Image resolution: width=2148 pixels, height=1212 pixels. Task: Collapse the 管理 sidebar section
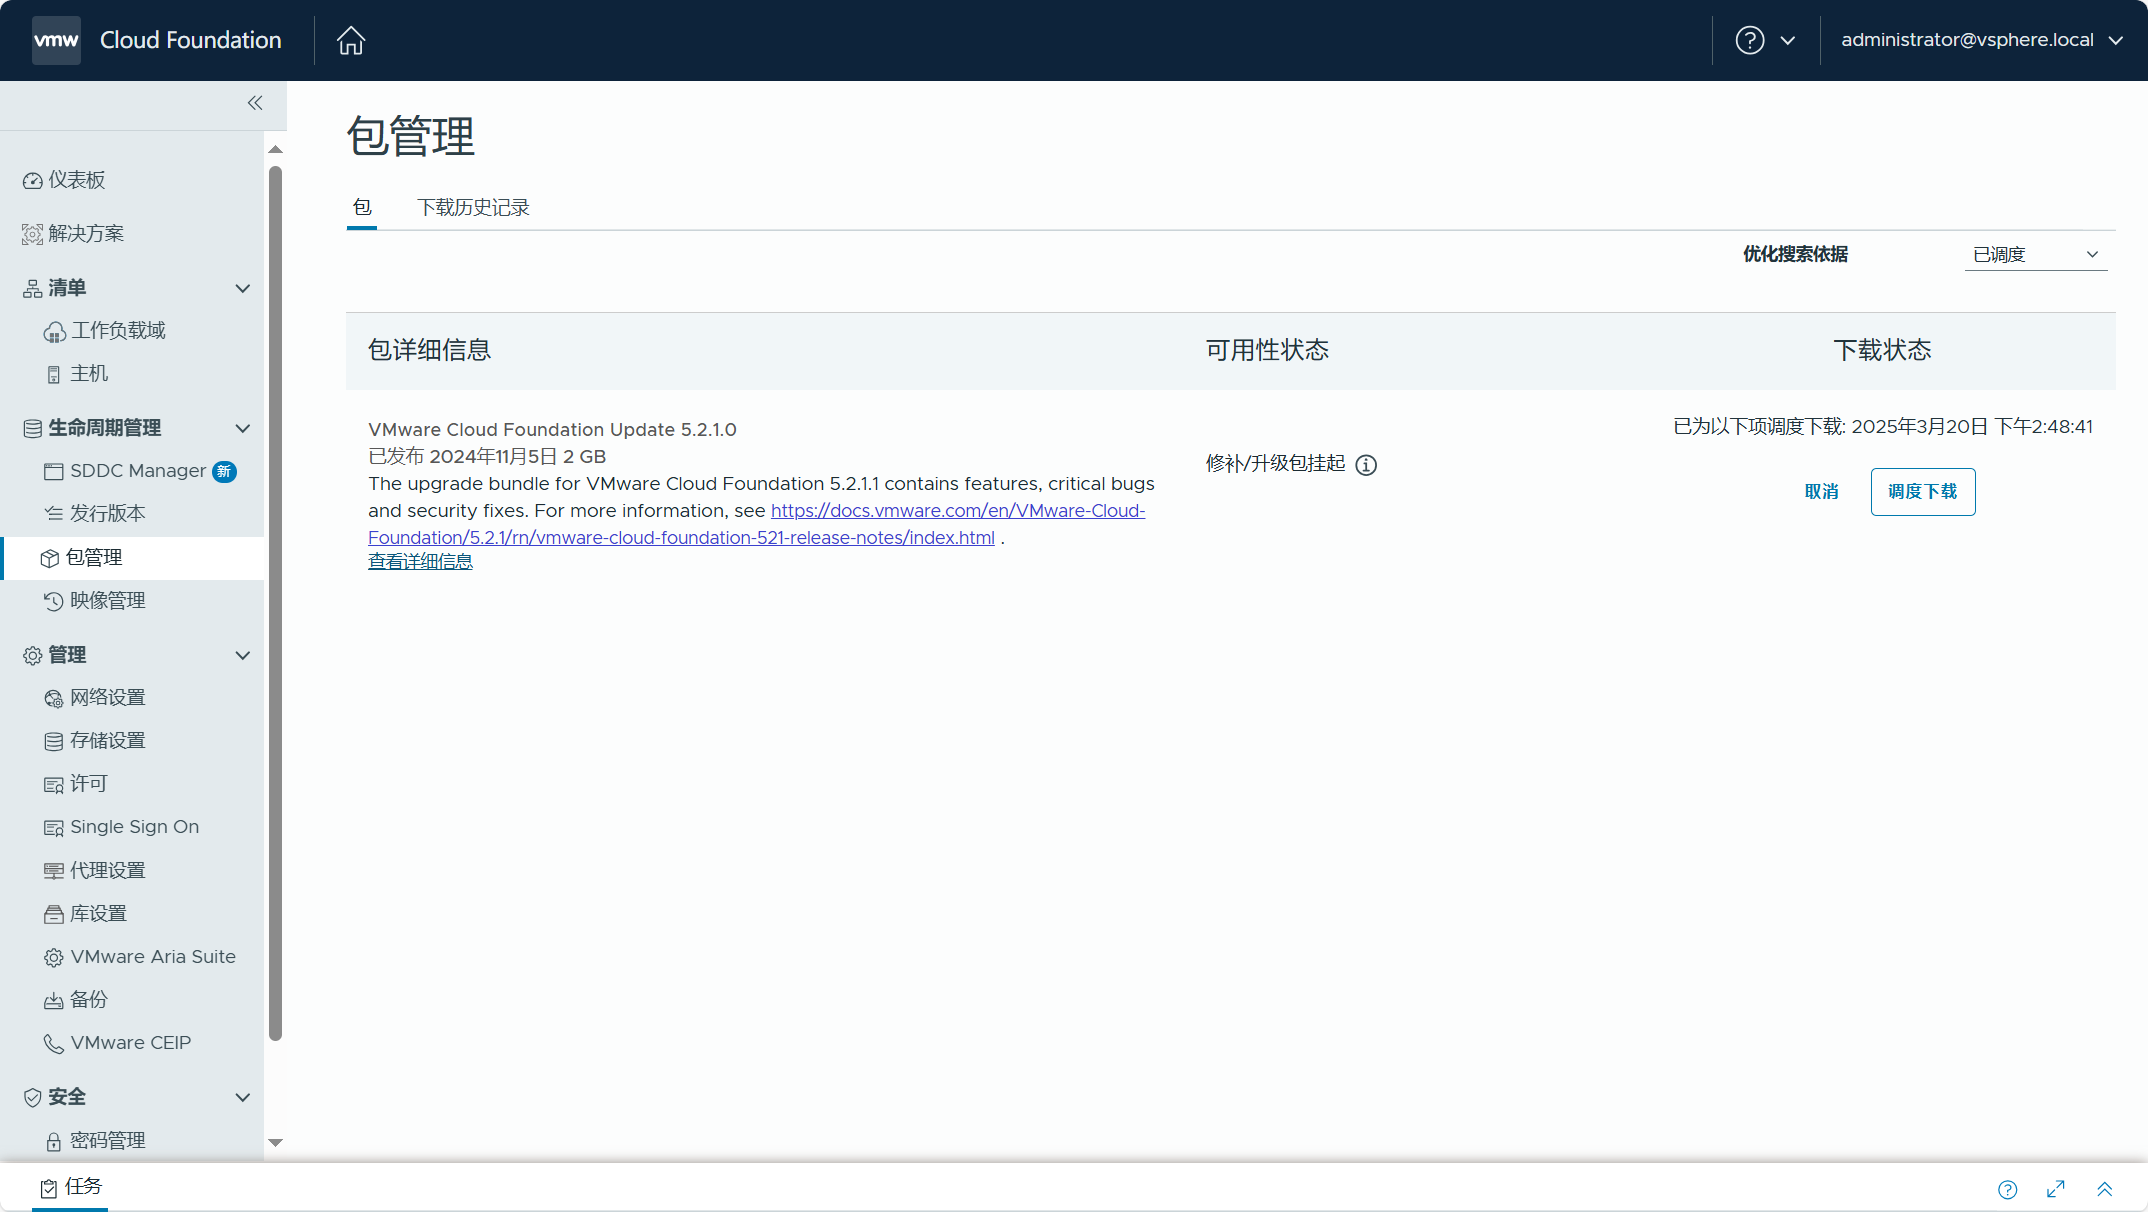tap(242, 655)
